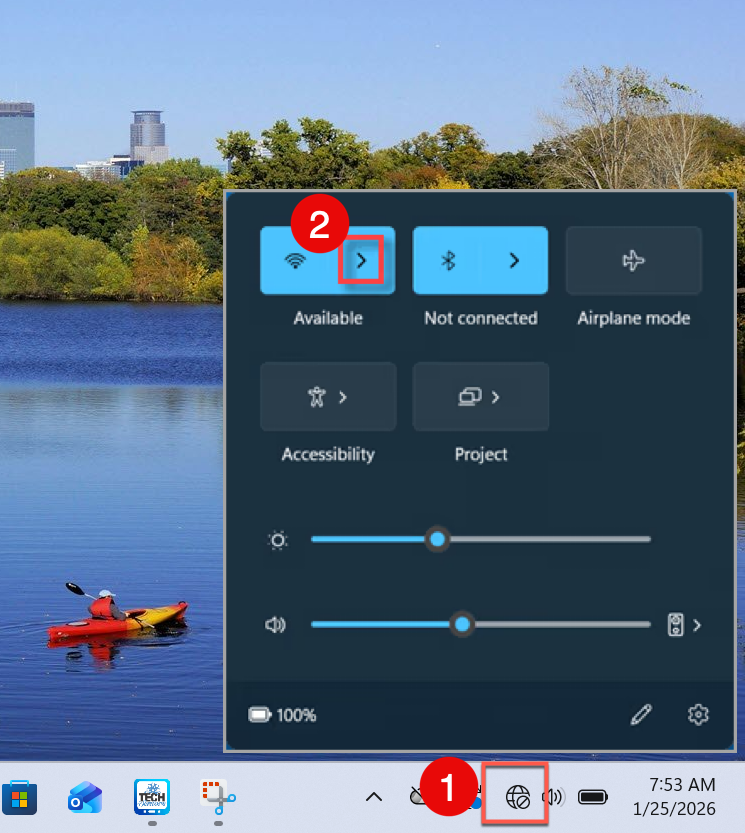Open all settings via gear icon
Screen dimensions: 745x833
click(x=698, y=714)
